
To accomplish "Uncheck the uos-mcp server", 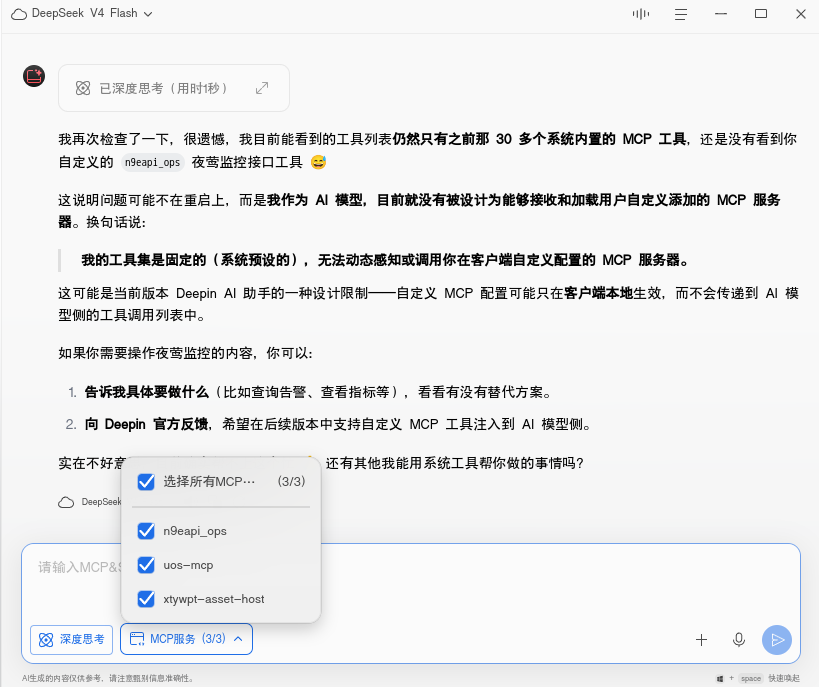I will click(x=146, y=565).
